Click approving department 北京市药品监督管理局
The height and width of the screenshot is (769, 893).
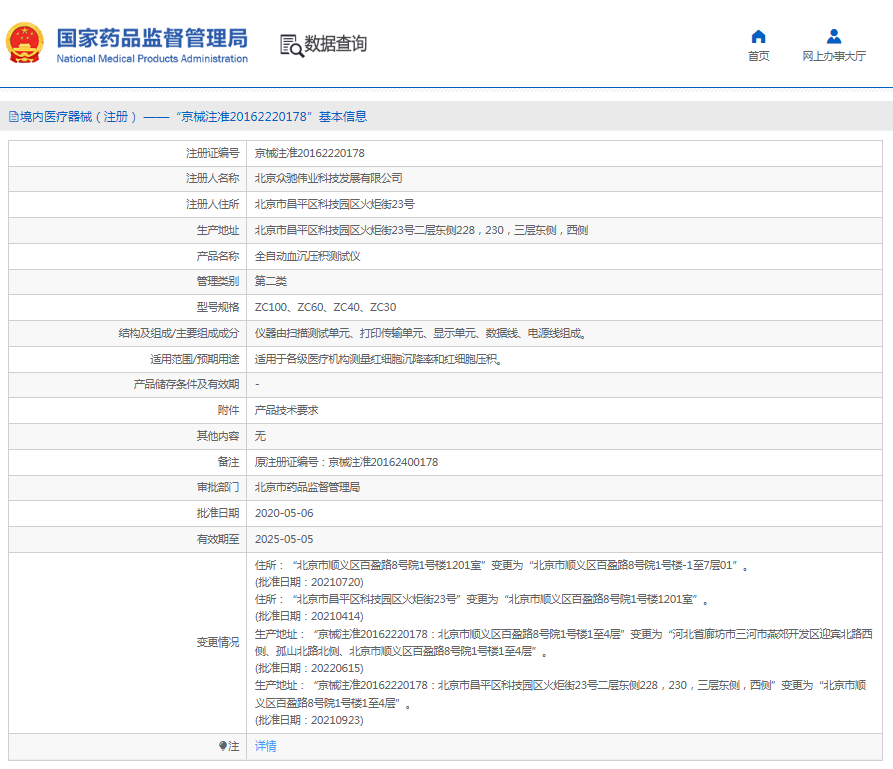point(308,488)
